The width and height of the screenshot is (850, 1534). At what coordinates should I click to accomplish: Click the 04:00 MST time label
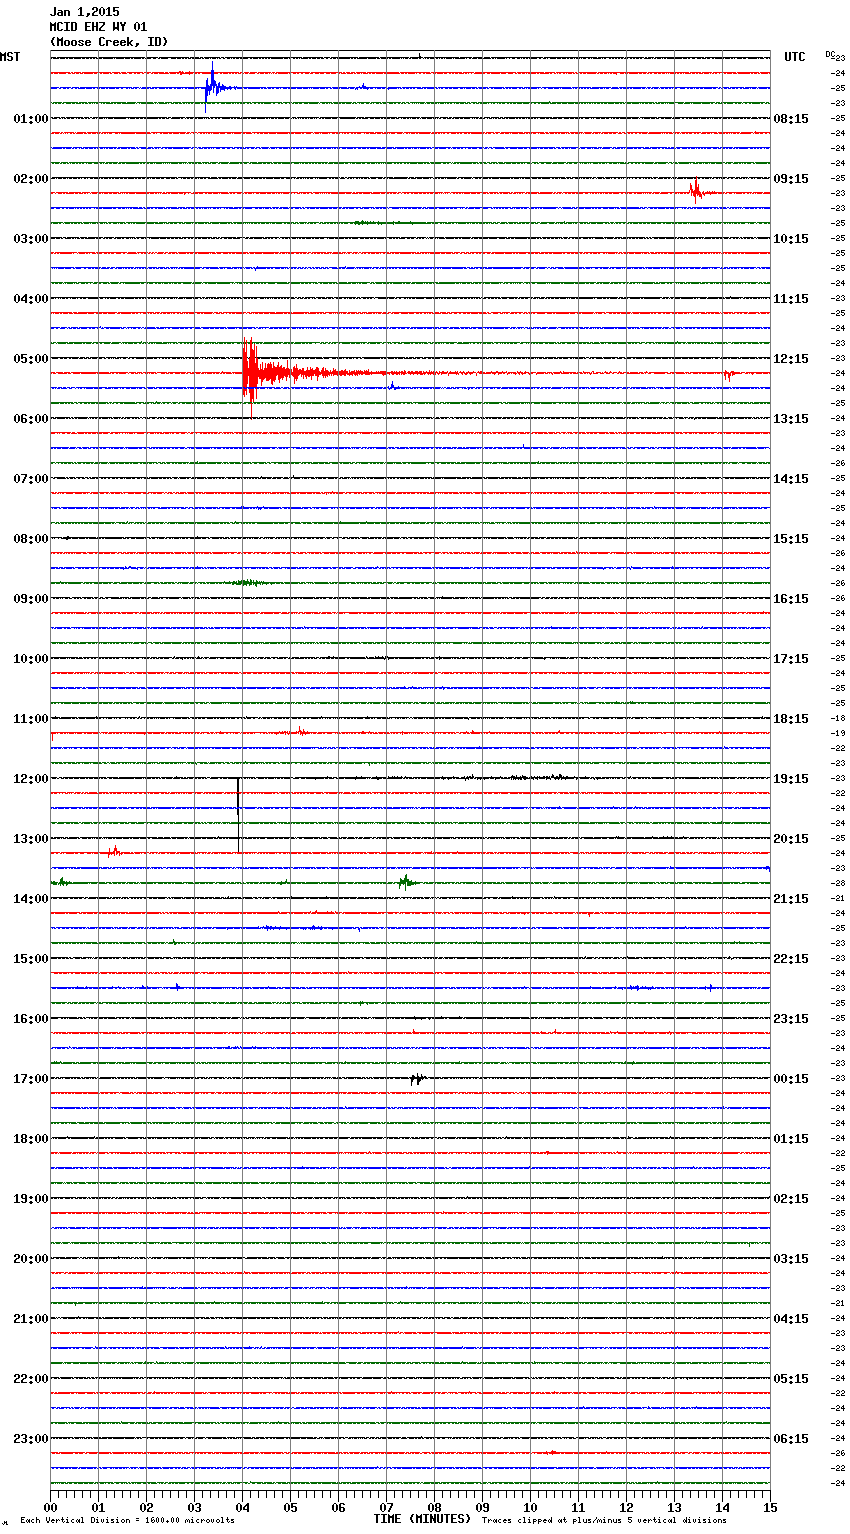30,299
